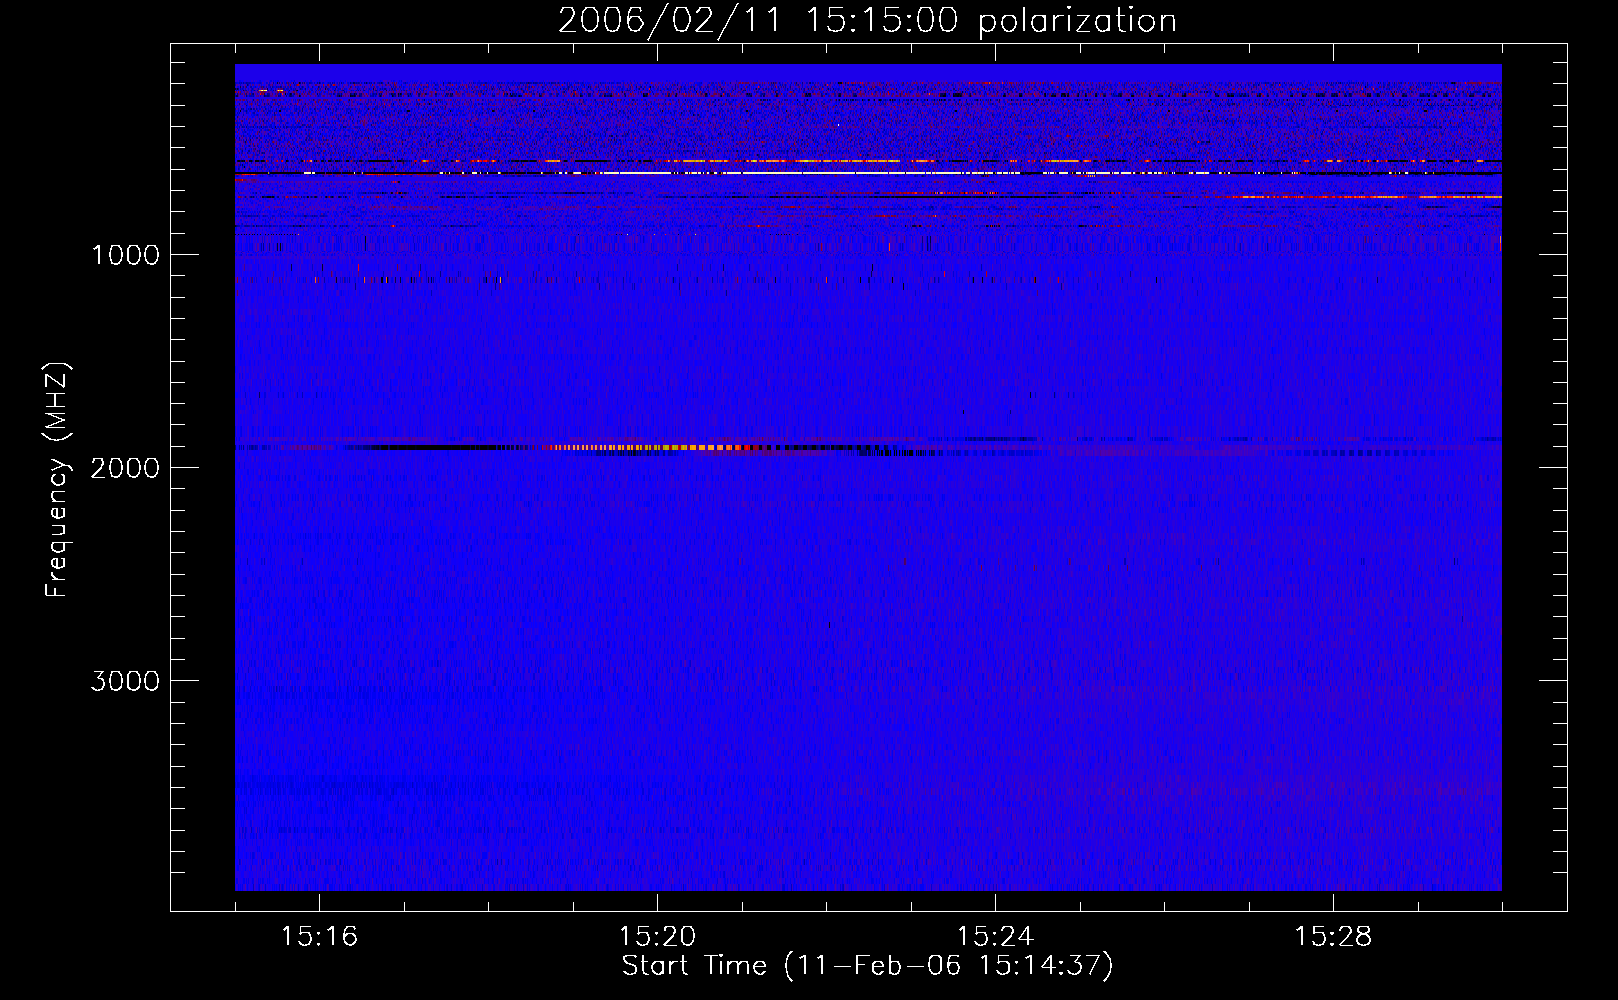
Task: Click the 15:16 time axis label
Action: point(319,937)
